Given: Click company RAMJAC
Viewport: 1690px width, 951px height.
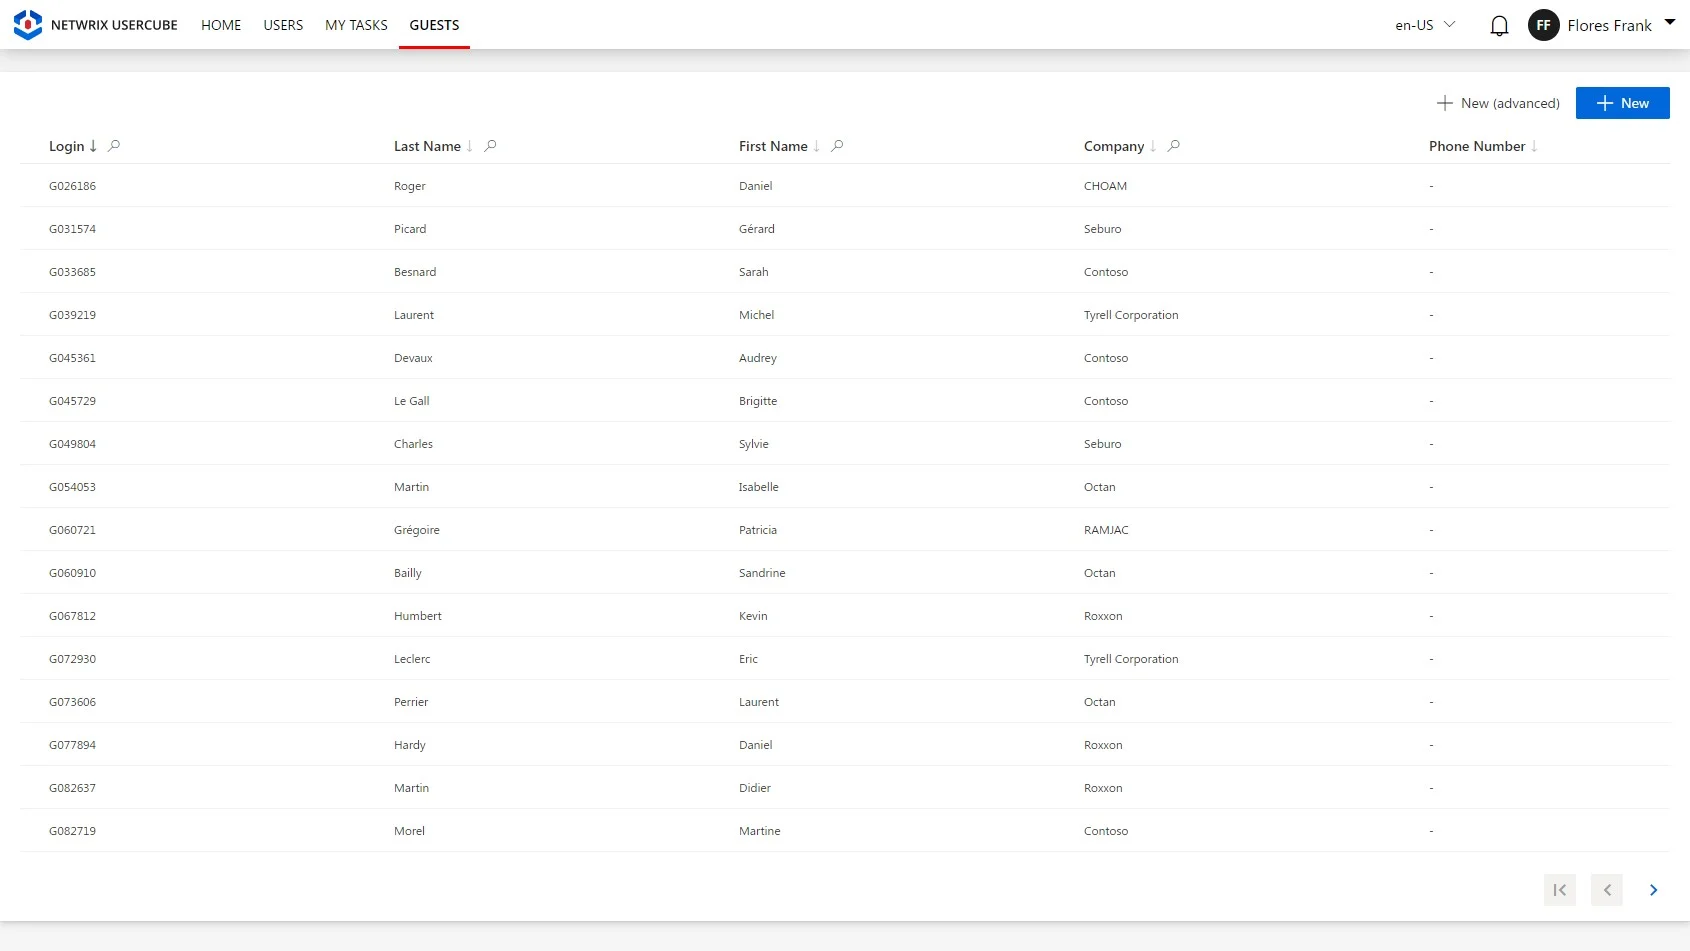Looking at the screenshot, I should coord(1106,530).
